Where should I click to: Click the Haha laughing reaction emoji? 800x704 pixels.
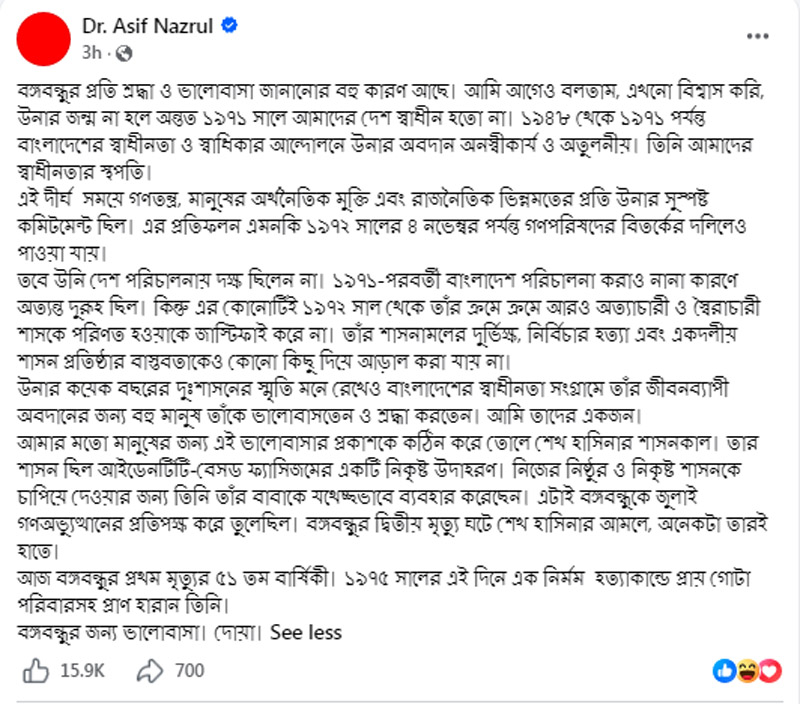click(747, 671)
